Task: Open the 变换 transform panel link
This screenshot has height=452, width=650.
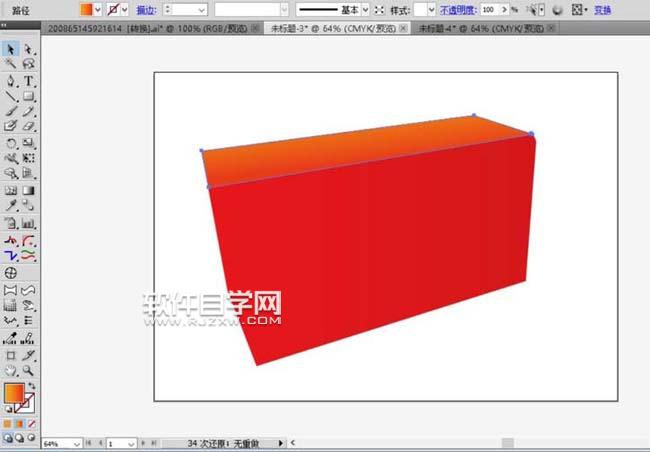Action: pos(603,10)
